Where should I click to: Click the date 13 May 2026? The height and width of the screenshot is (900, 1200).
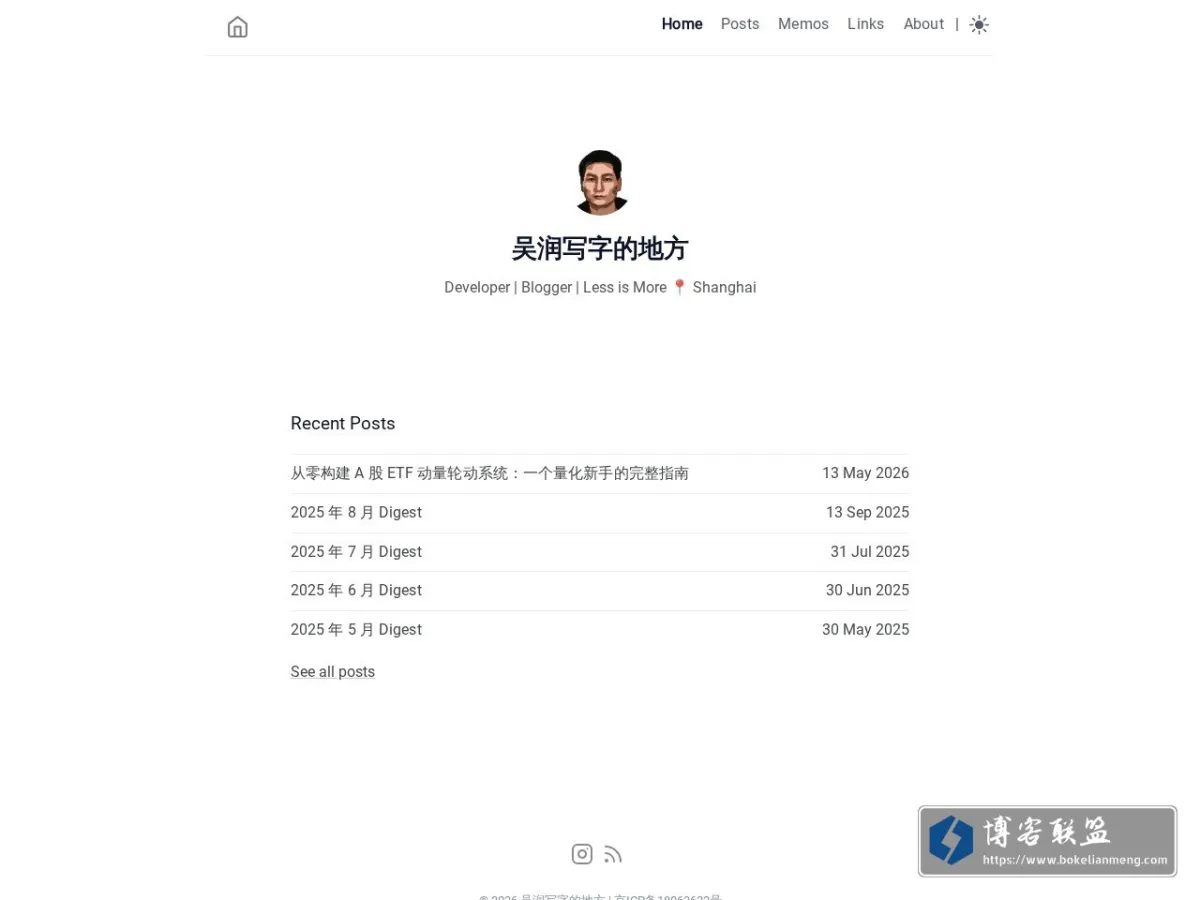[865, 473]
